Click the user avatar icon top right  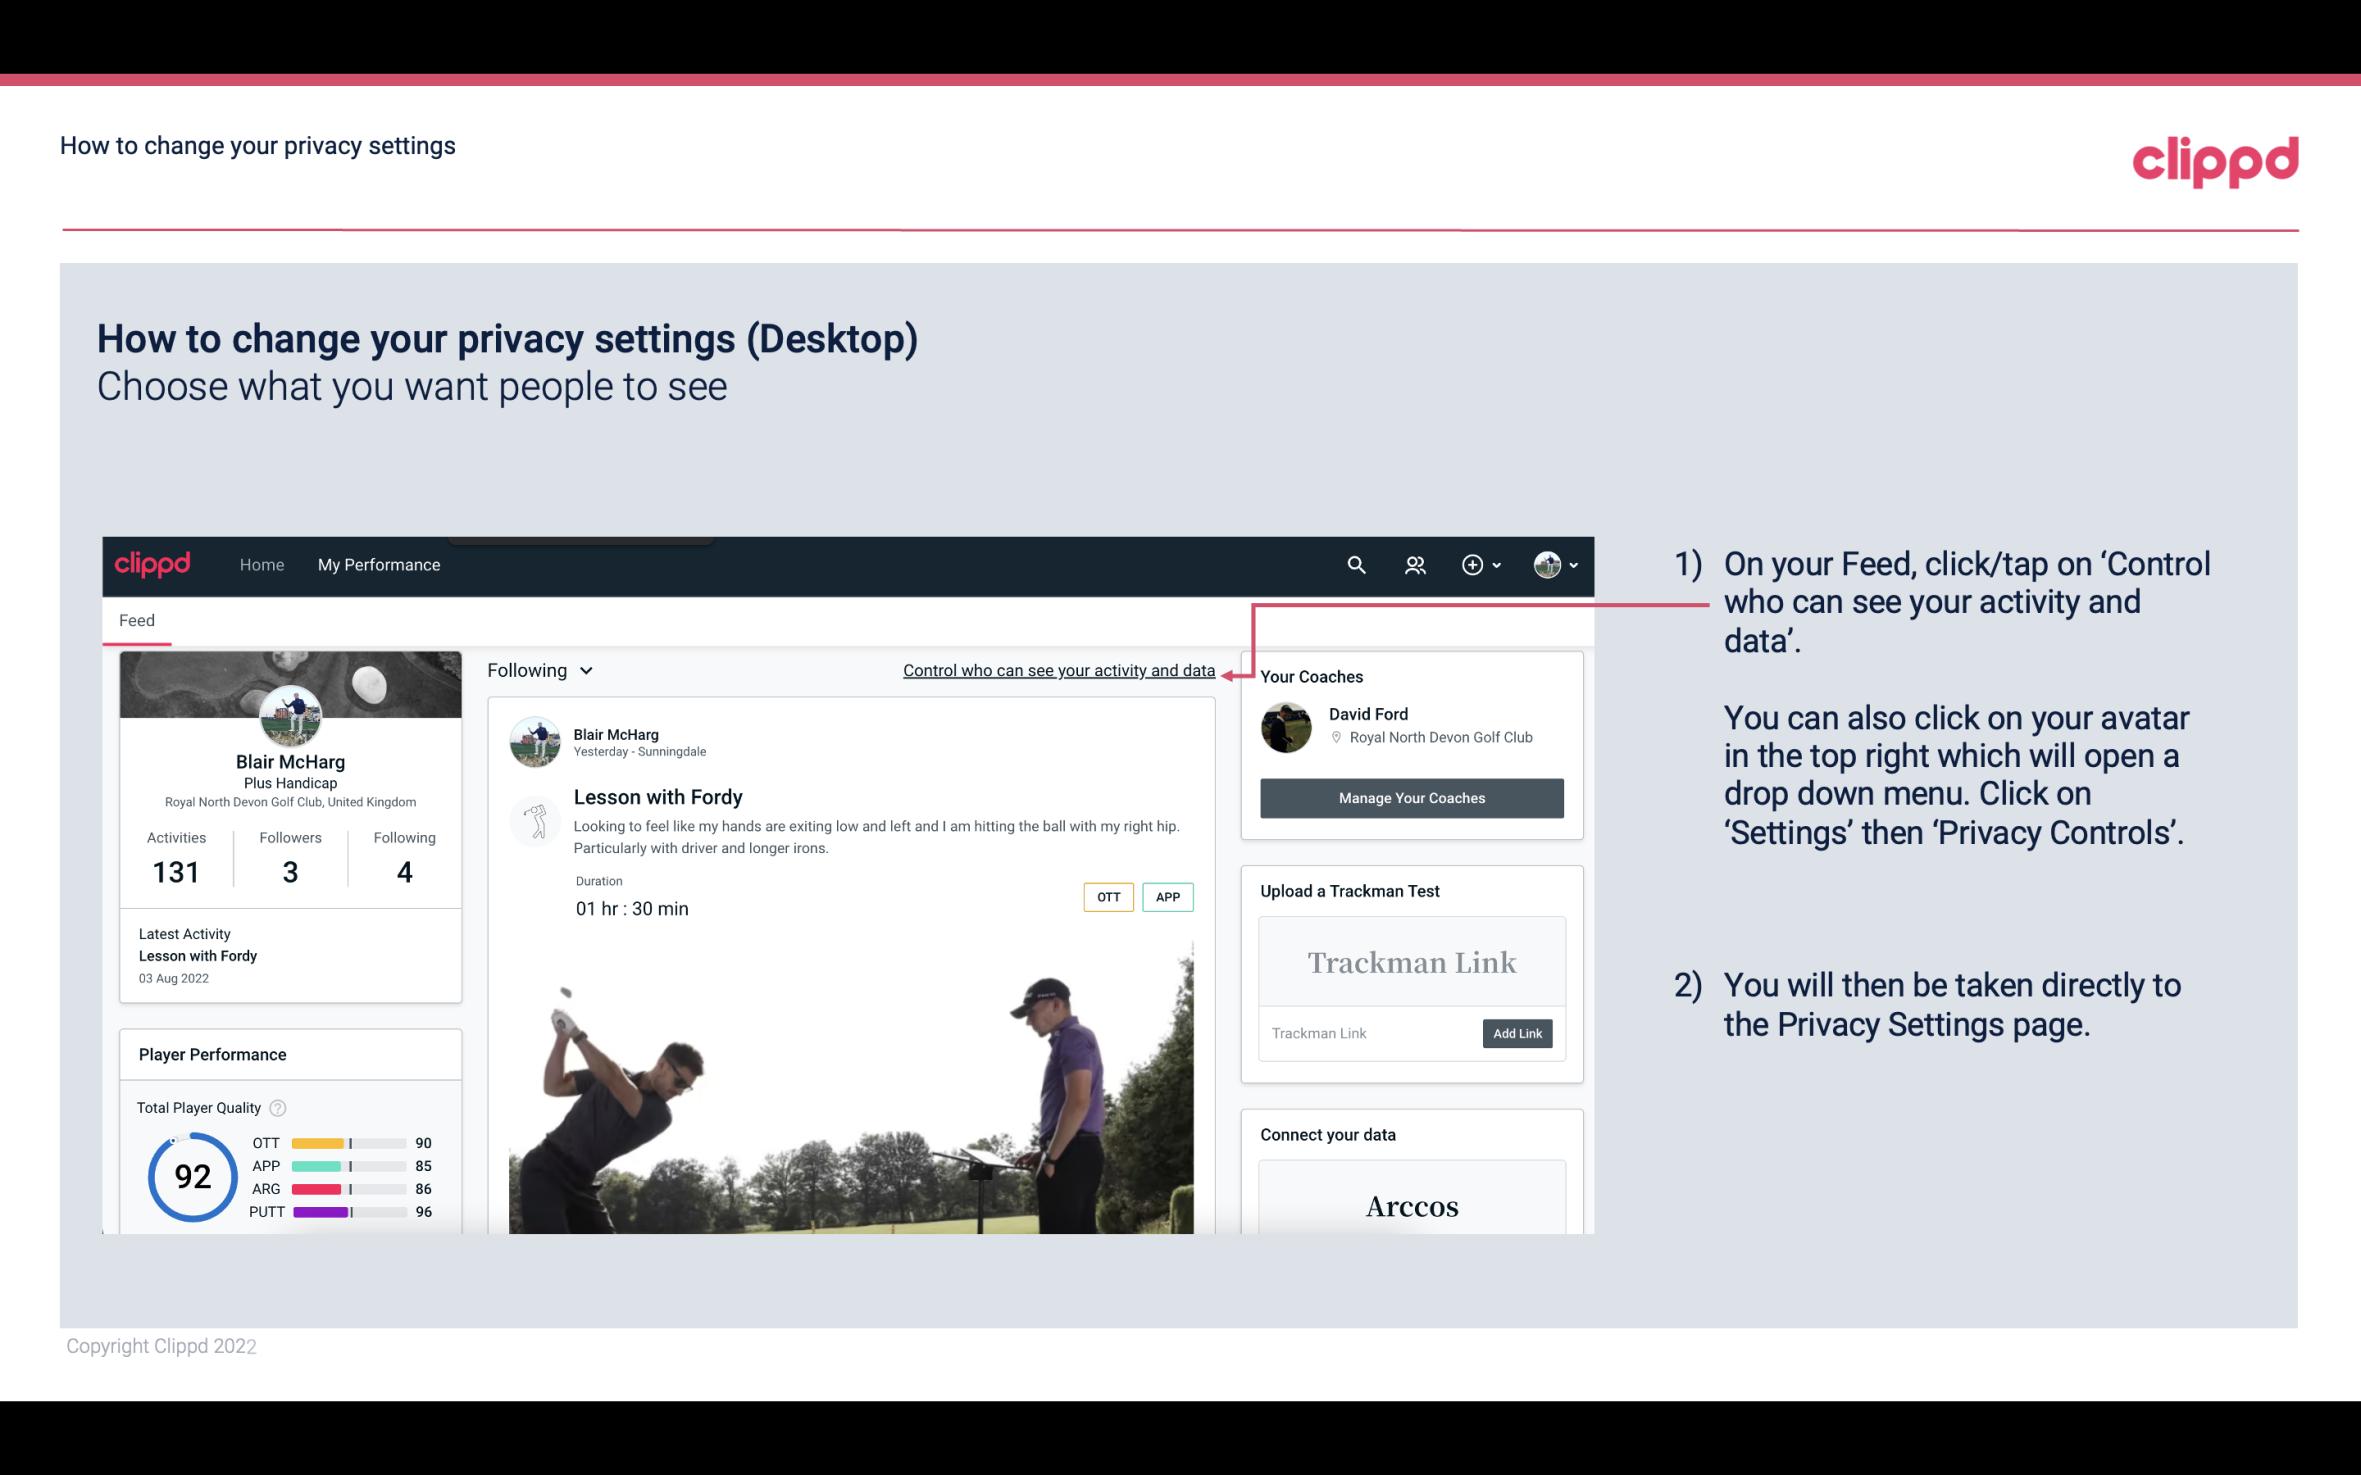click(1547, 564)
